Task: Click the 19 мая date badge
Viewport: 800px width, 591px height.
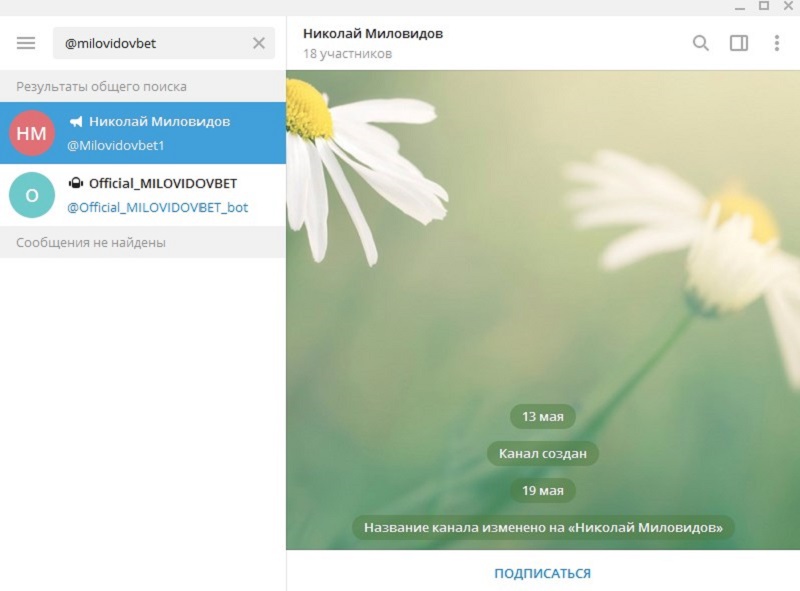Action: 543,490
